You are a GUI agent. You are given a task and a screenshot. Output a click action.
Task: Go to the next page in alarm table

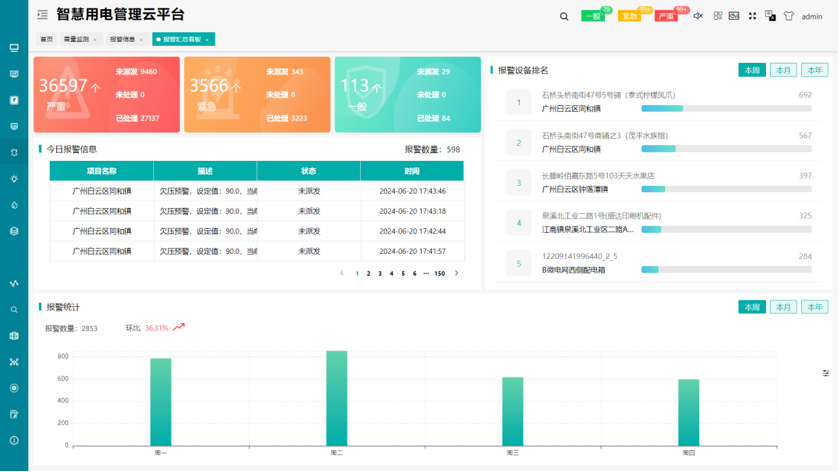click(456, 273)
